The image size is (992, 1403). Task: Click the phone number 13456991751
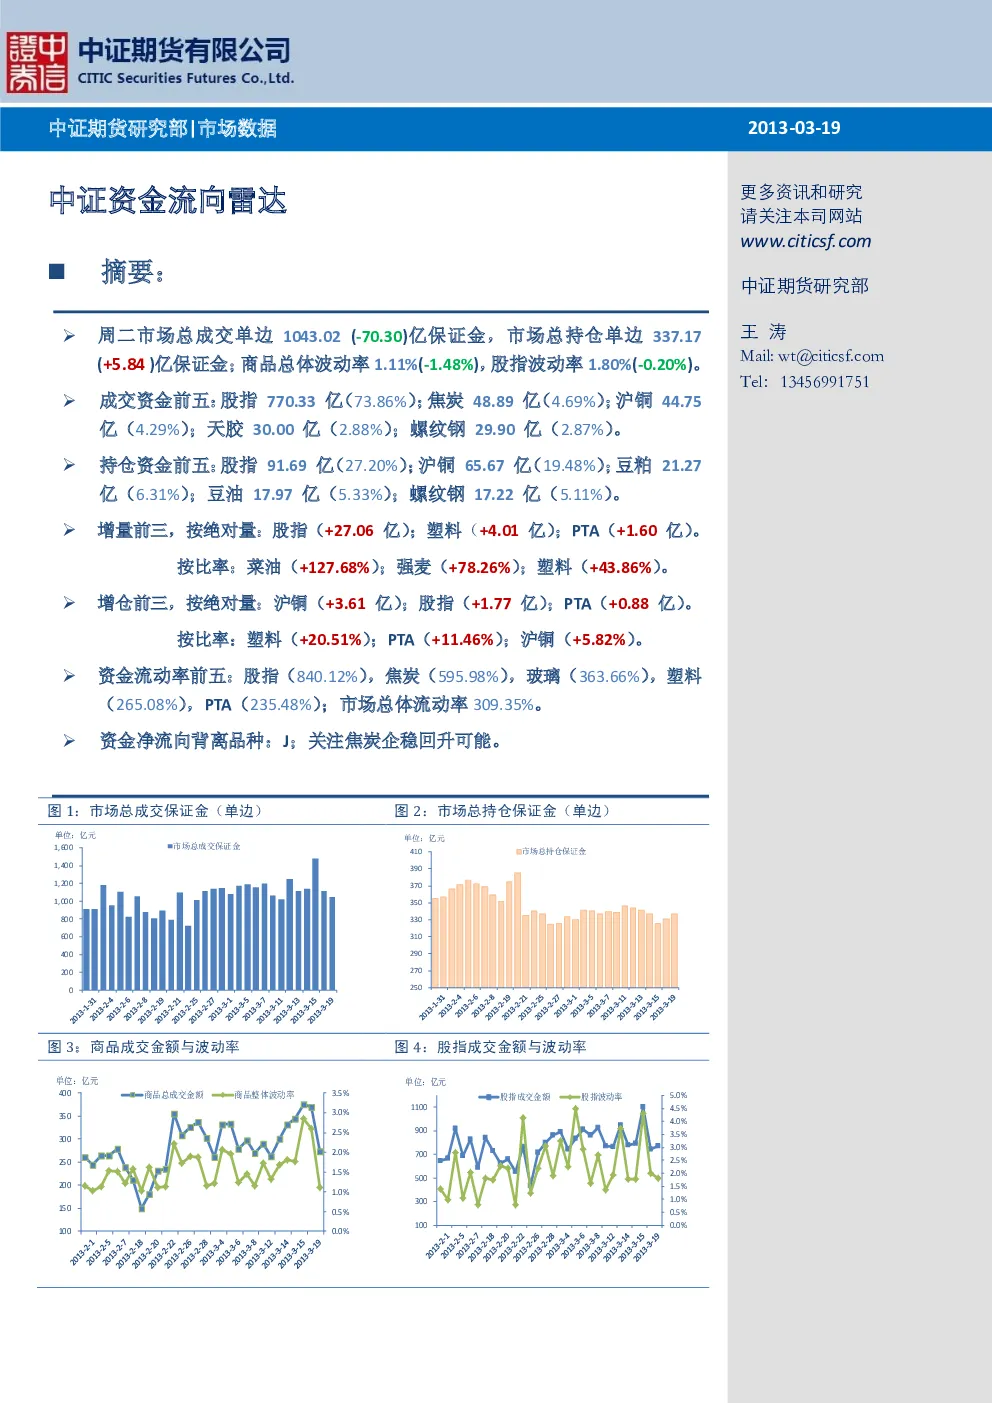825,382
